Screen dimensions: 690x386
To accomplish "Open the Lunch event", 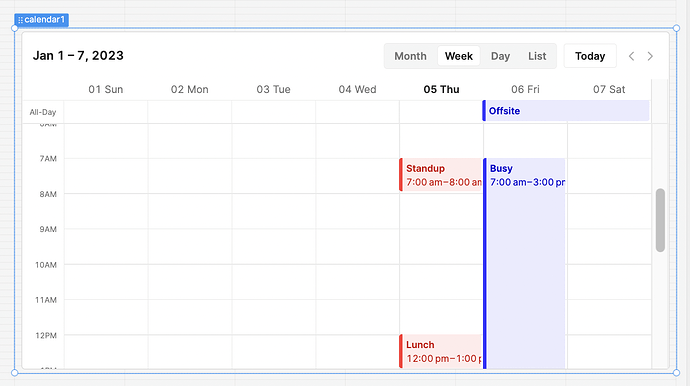I will coord(441,351).
